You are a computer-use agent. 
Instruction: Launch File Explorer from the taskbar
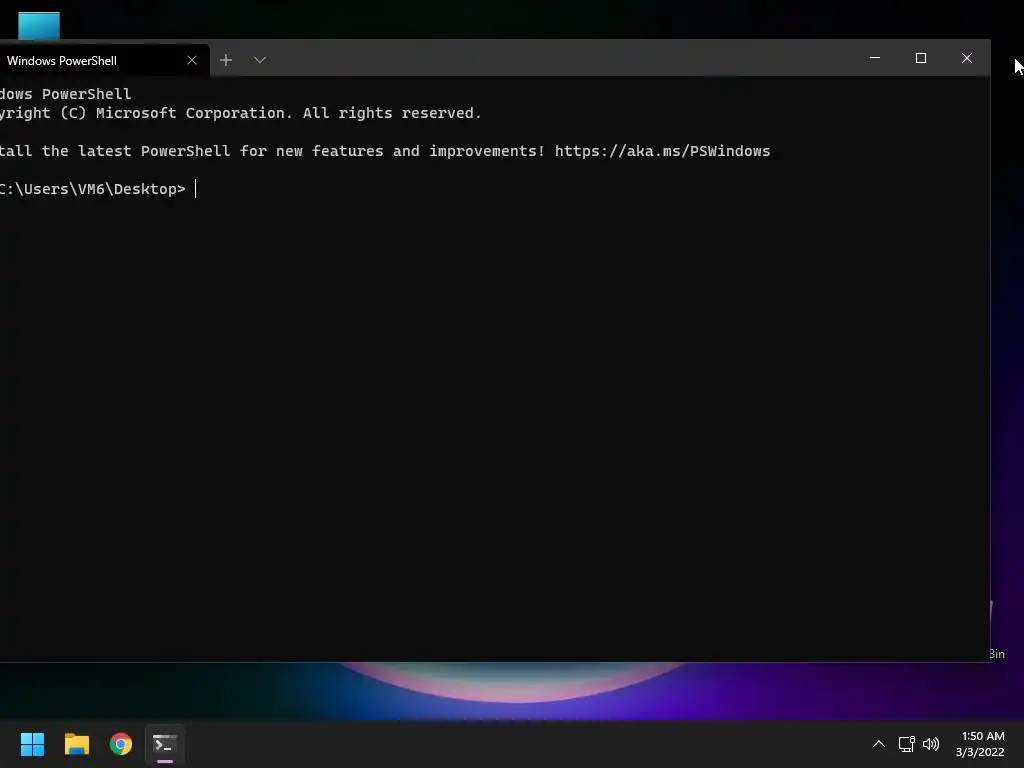pos(77,744)
